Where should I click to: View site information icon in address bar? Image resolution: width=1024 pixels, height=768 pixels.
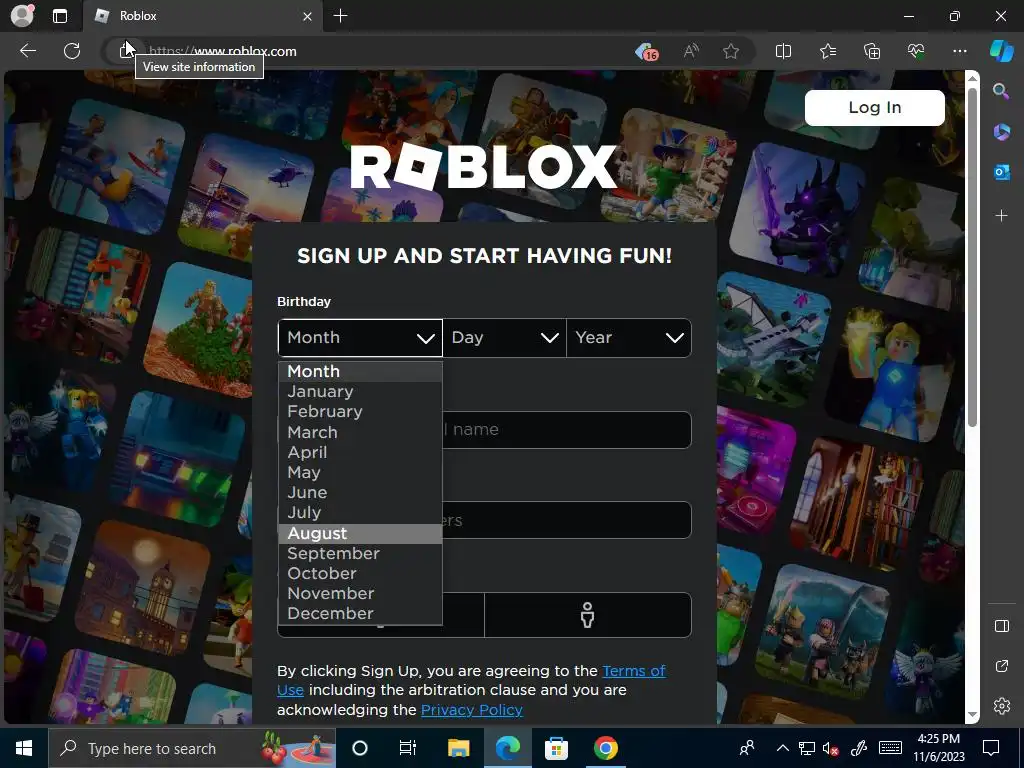coord(126,51)
